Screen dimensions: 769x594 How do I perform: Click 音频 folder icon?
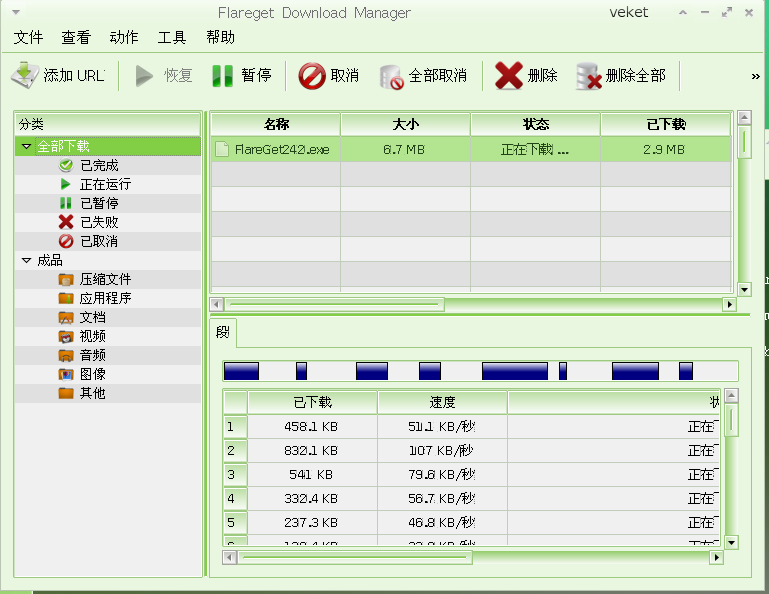[x=66, y=355]
